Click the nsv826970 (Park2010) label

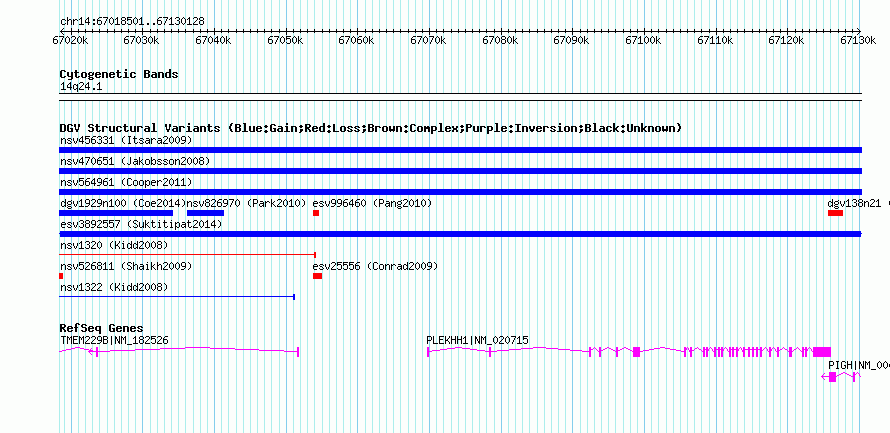point(246,203)
